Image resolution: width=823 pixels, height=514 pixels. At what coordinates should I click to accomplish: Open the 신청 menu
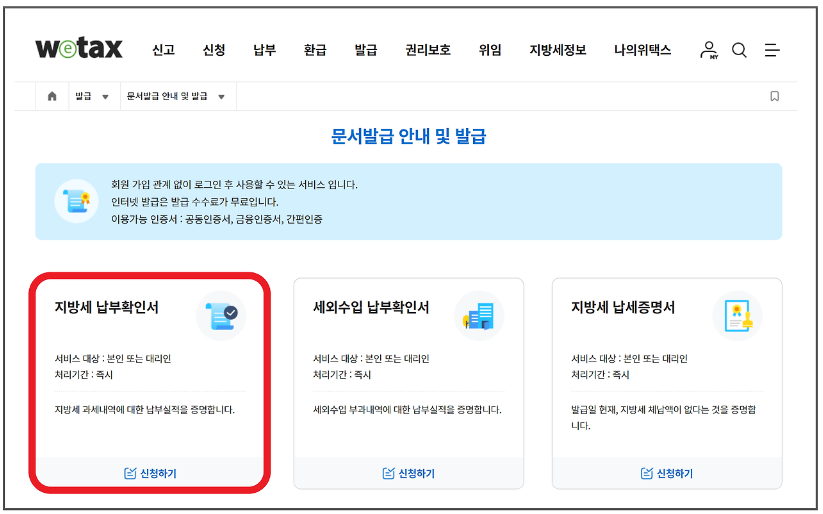214,50
